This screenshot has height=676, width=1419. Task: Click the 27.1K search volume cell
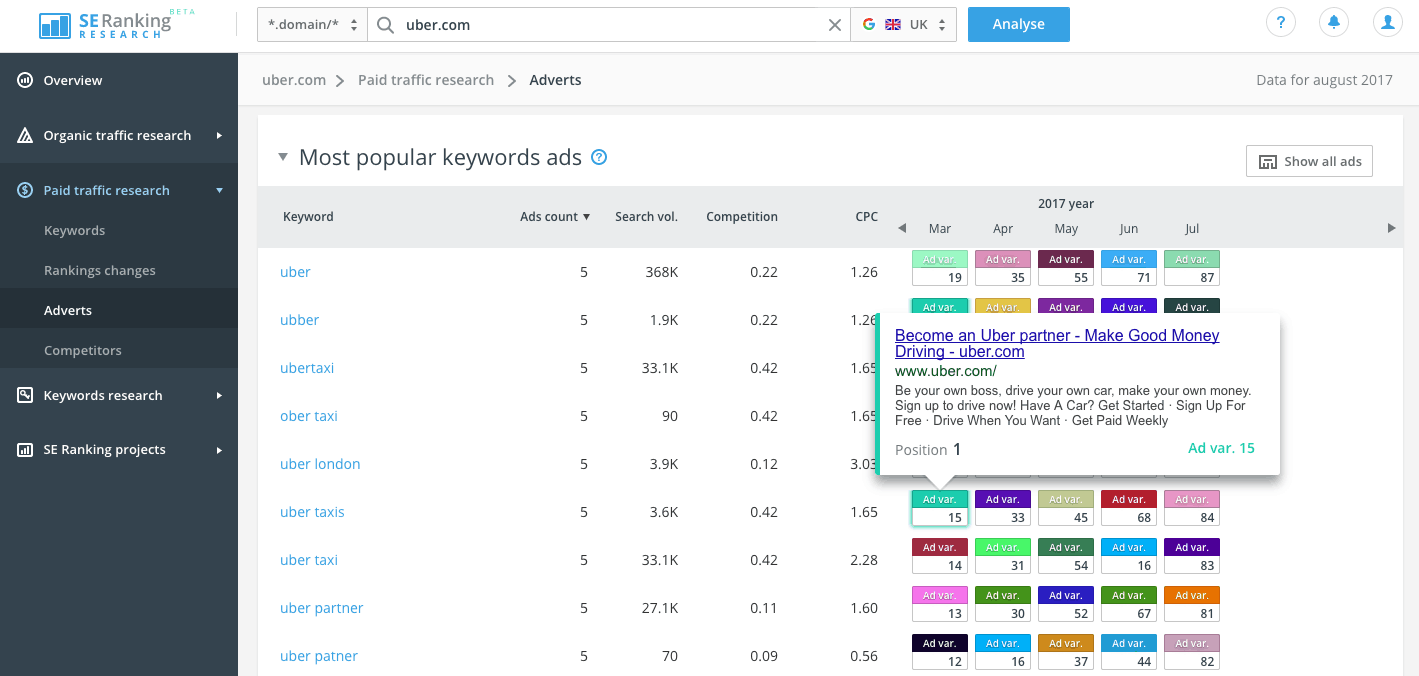(659, 608)
